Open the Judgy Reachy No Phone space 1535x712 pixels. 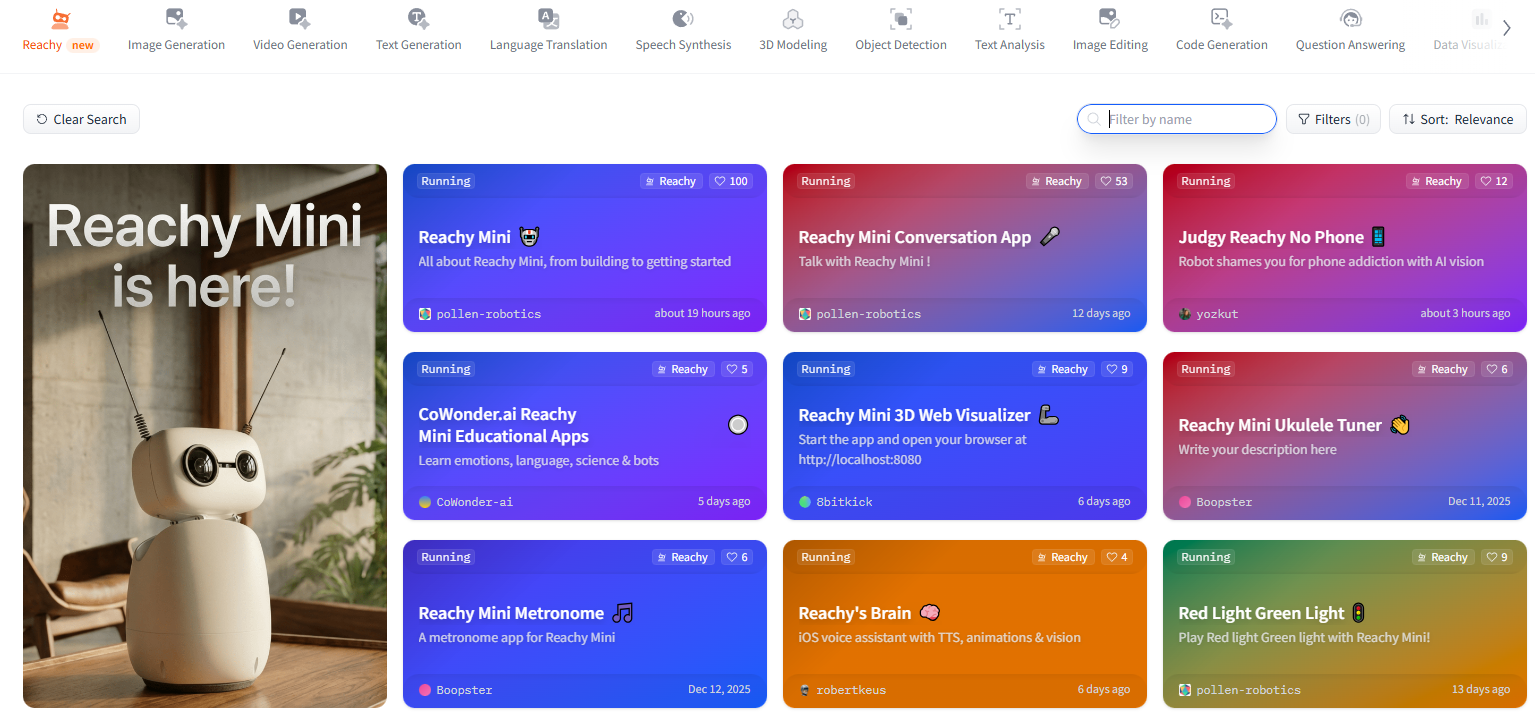tap(1345, 248)
